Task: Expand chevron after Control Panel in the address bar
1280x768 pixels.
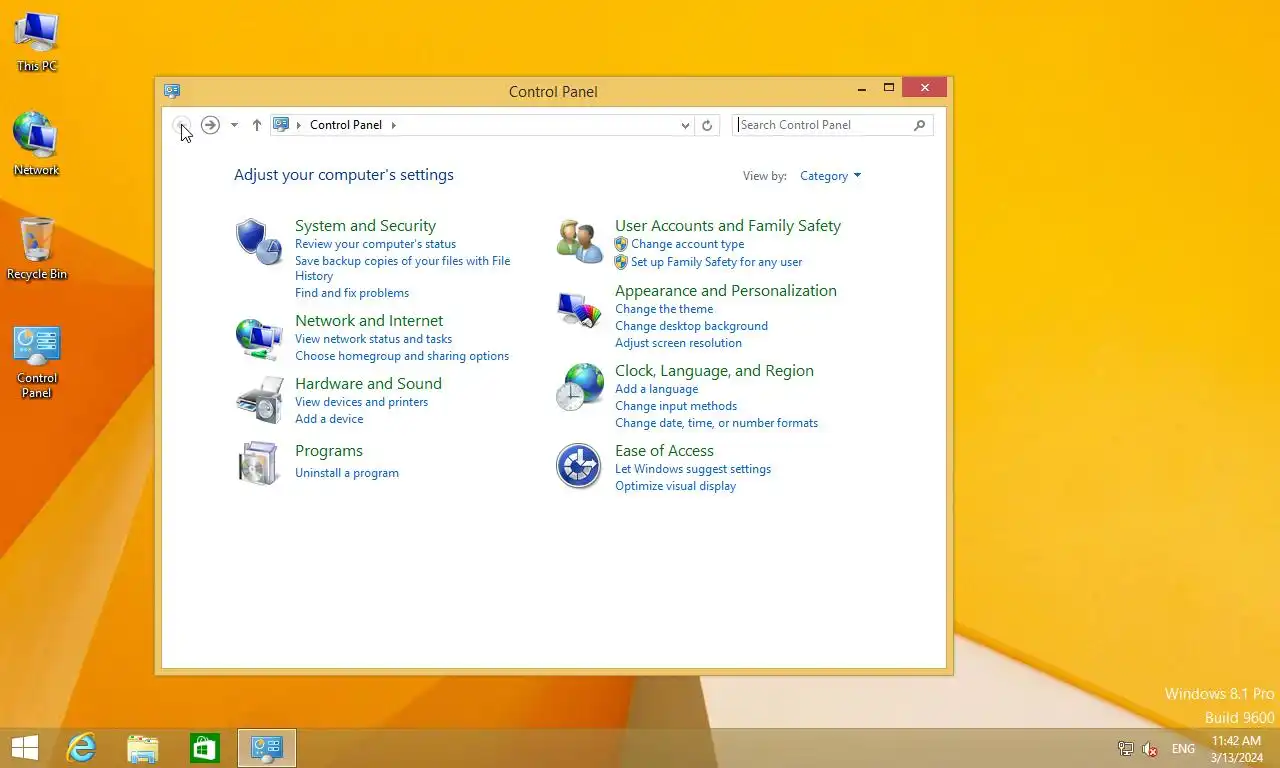Action: click(394, 125)
